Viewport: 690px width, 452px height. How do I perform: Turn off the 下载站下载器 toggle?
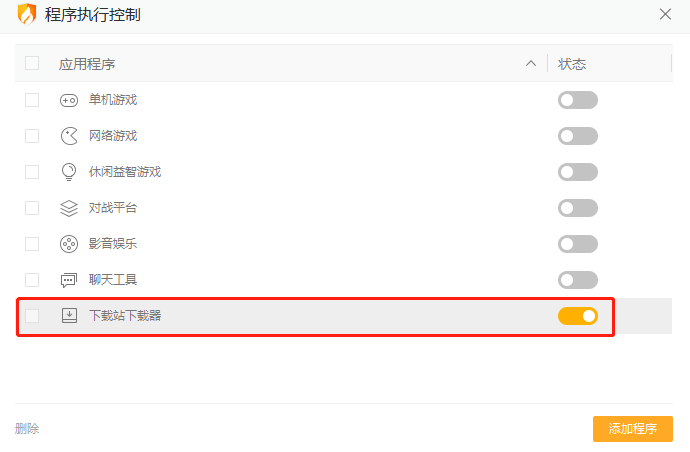pos(577,316)
